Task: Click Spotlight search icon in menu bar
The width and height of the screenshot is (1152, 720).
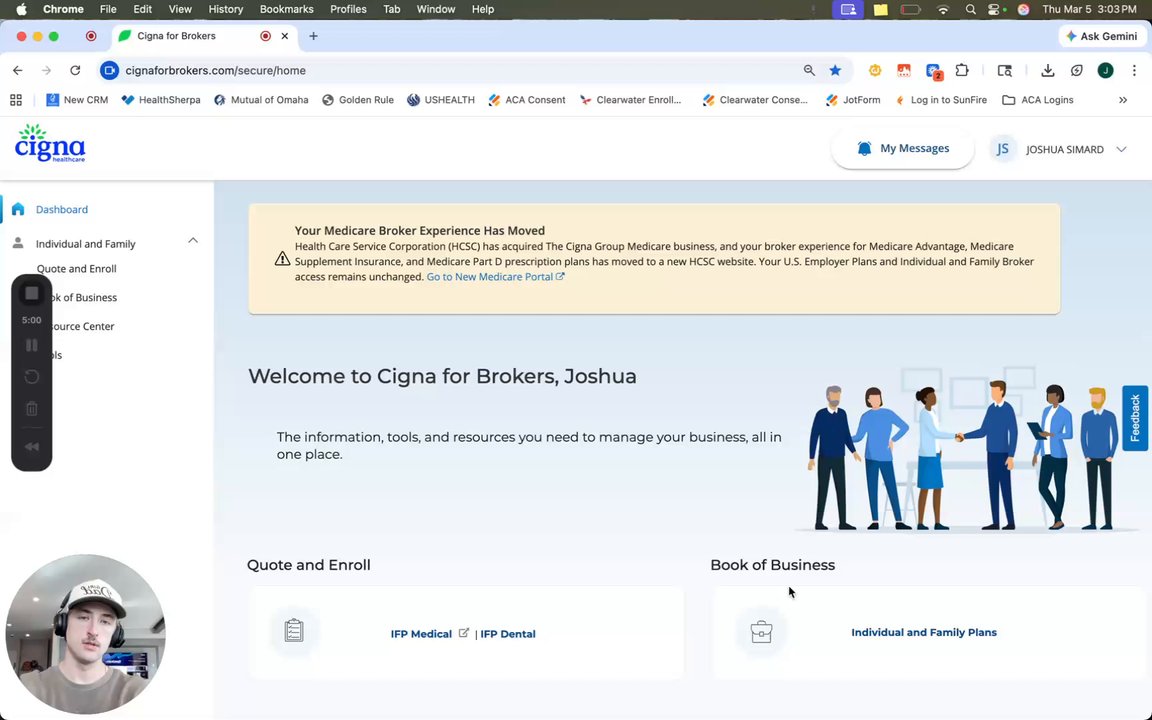Action: click(971, 10)
